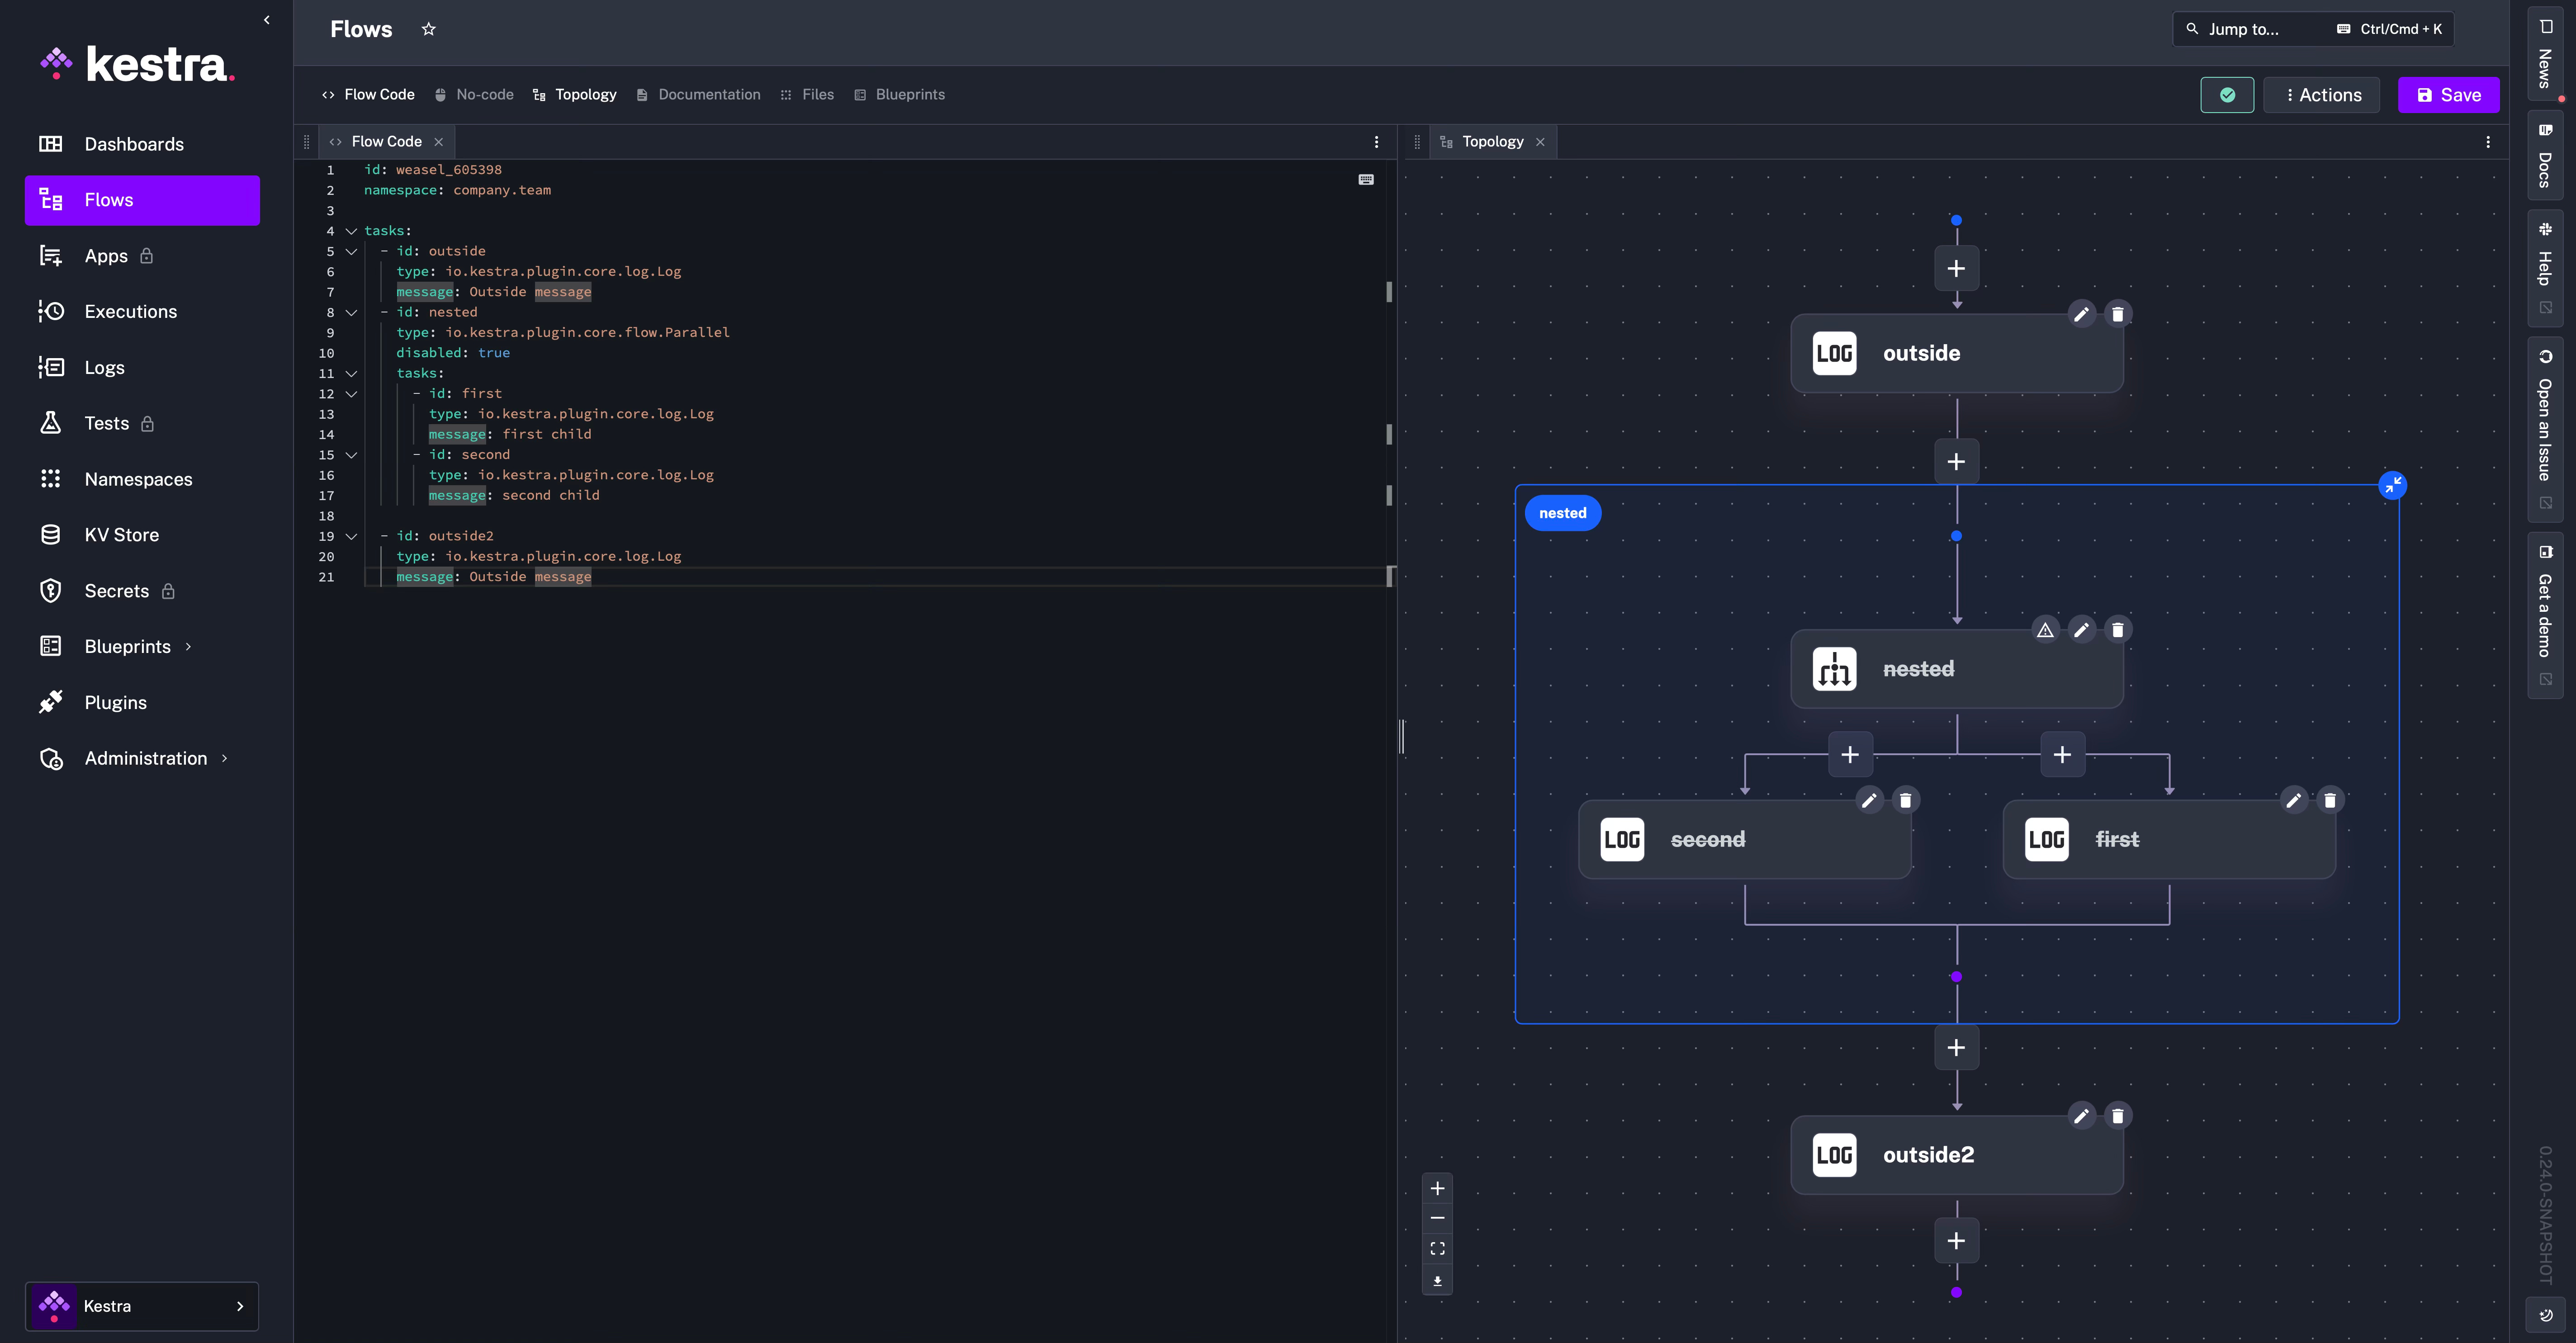This screenshot has width=2576, height=1343.
Task: Open the Files tab
Action: 807,95
